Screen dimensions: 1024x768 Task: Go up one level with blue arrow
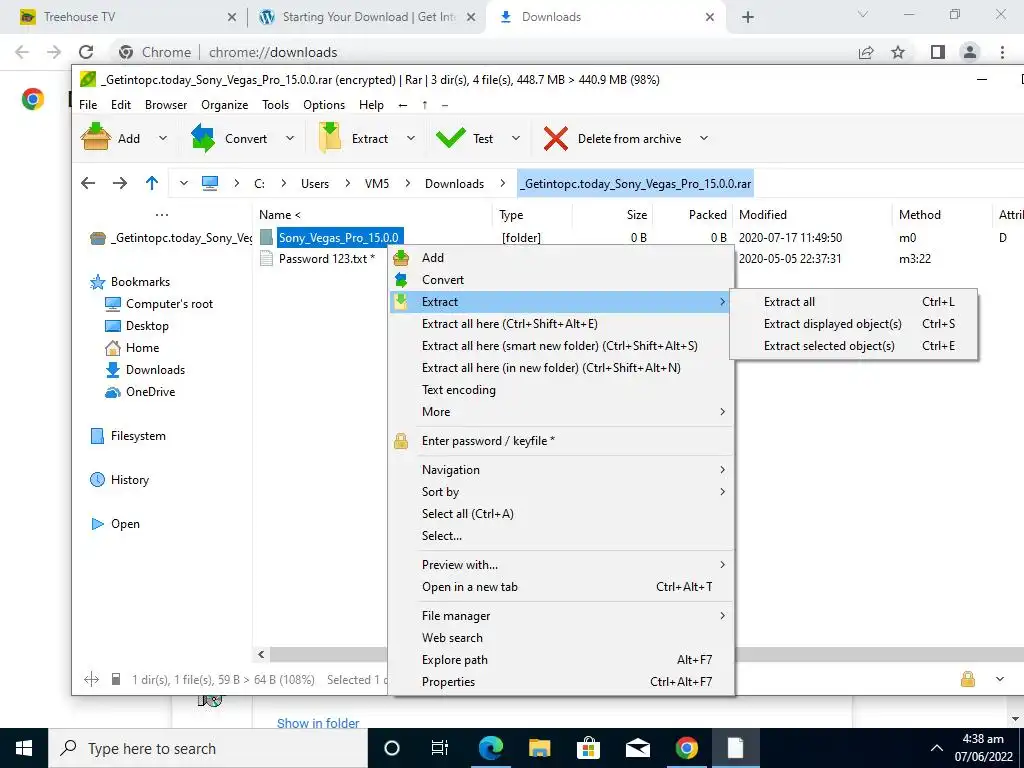coord(152,183)
